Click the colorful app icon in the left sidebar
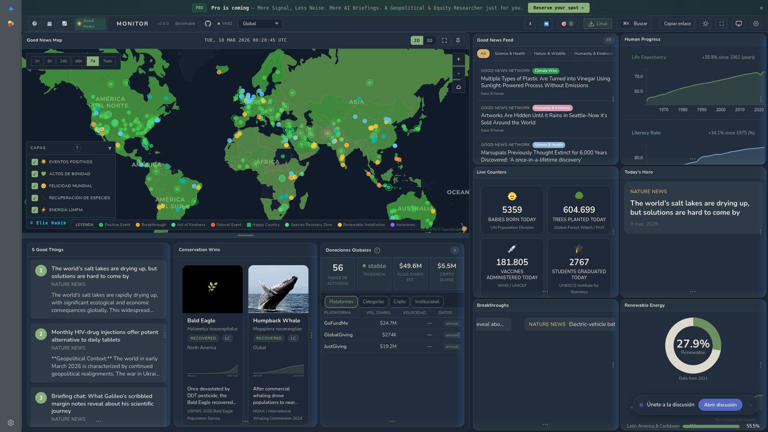768x432 pixels. [x=11, y=24]
